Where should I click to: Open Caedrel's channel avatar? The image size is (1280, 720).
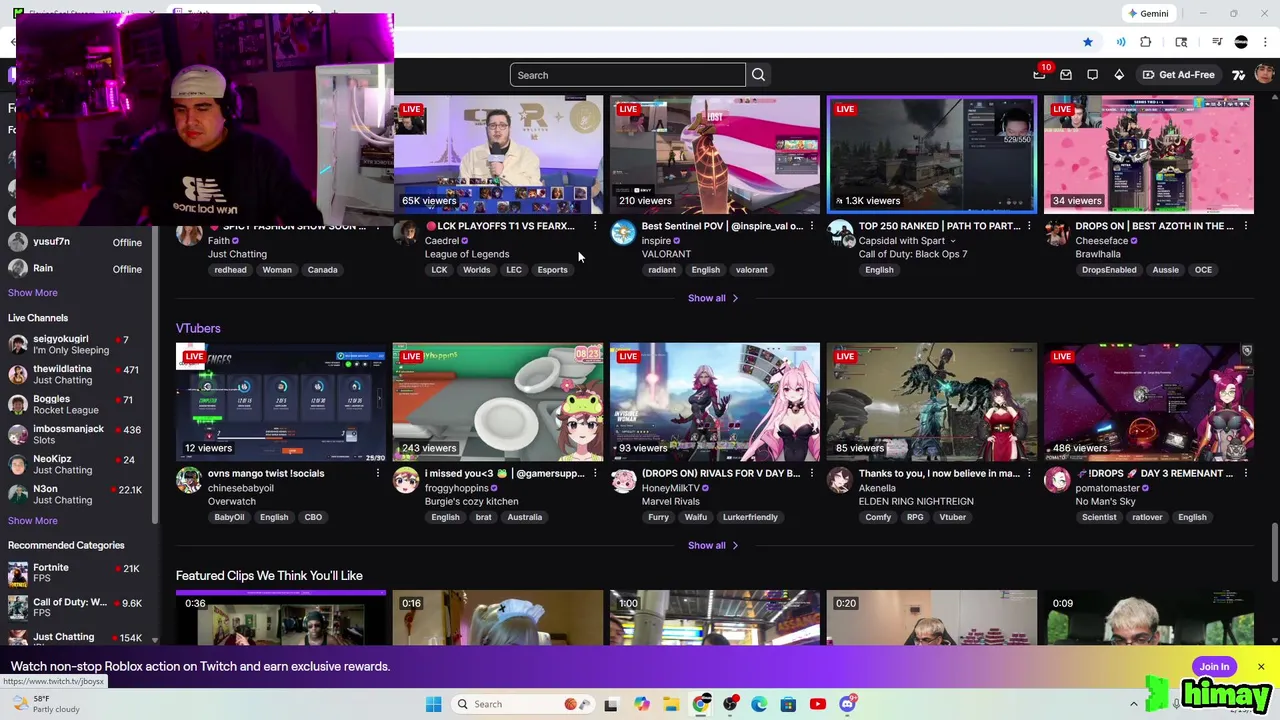(x=406, y=233)
